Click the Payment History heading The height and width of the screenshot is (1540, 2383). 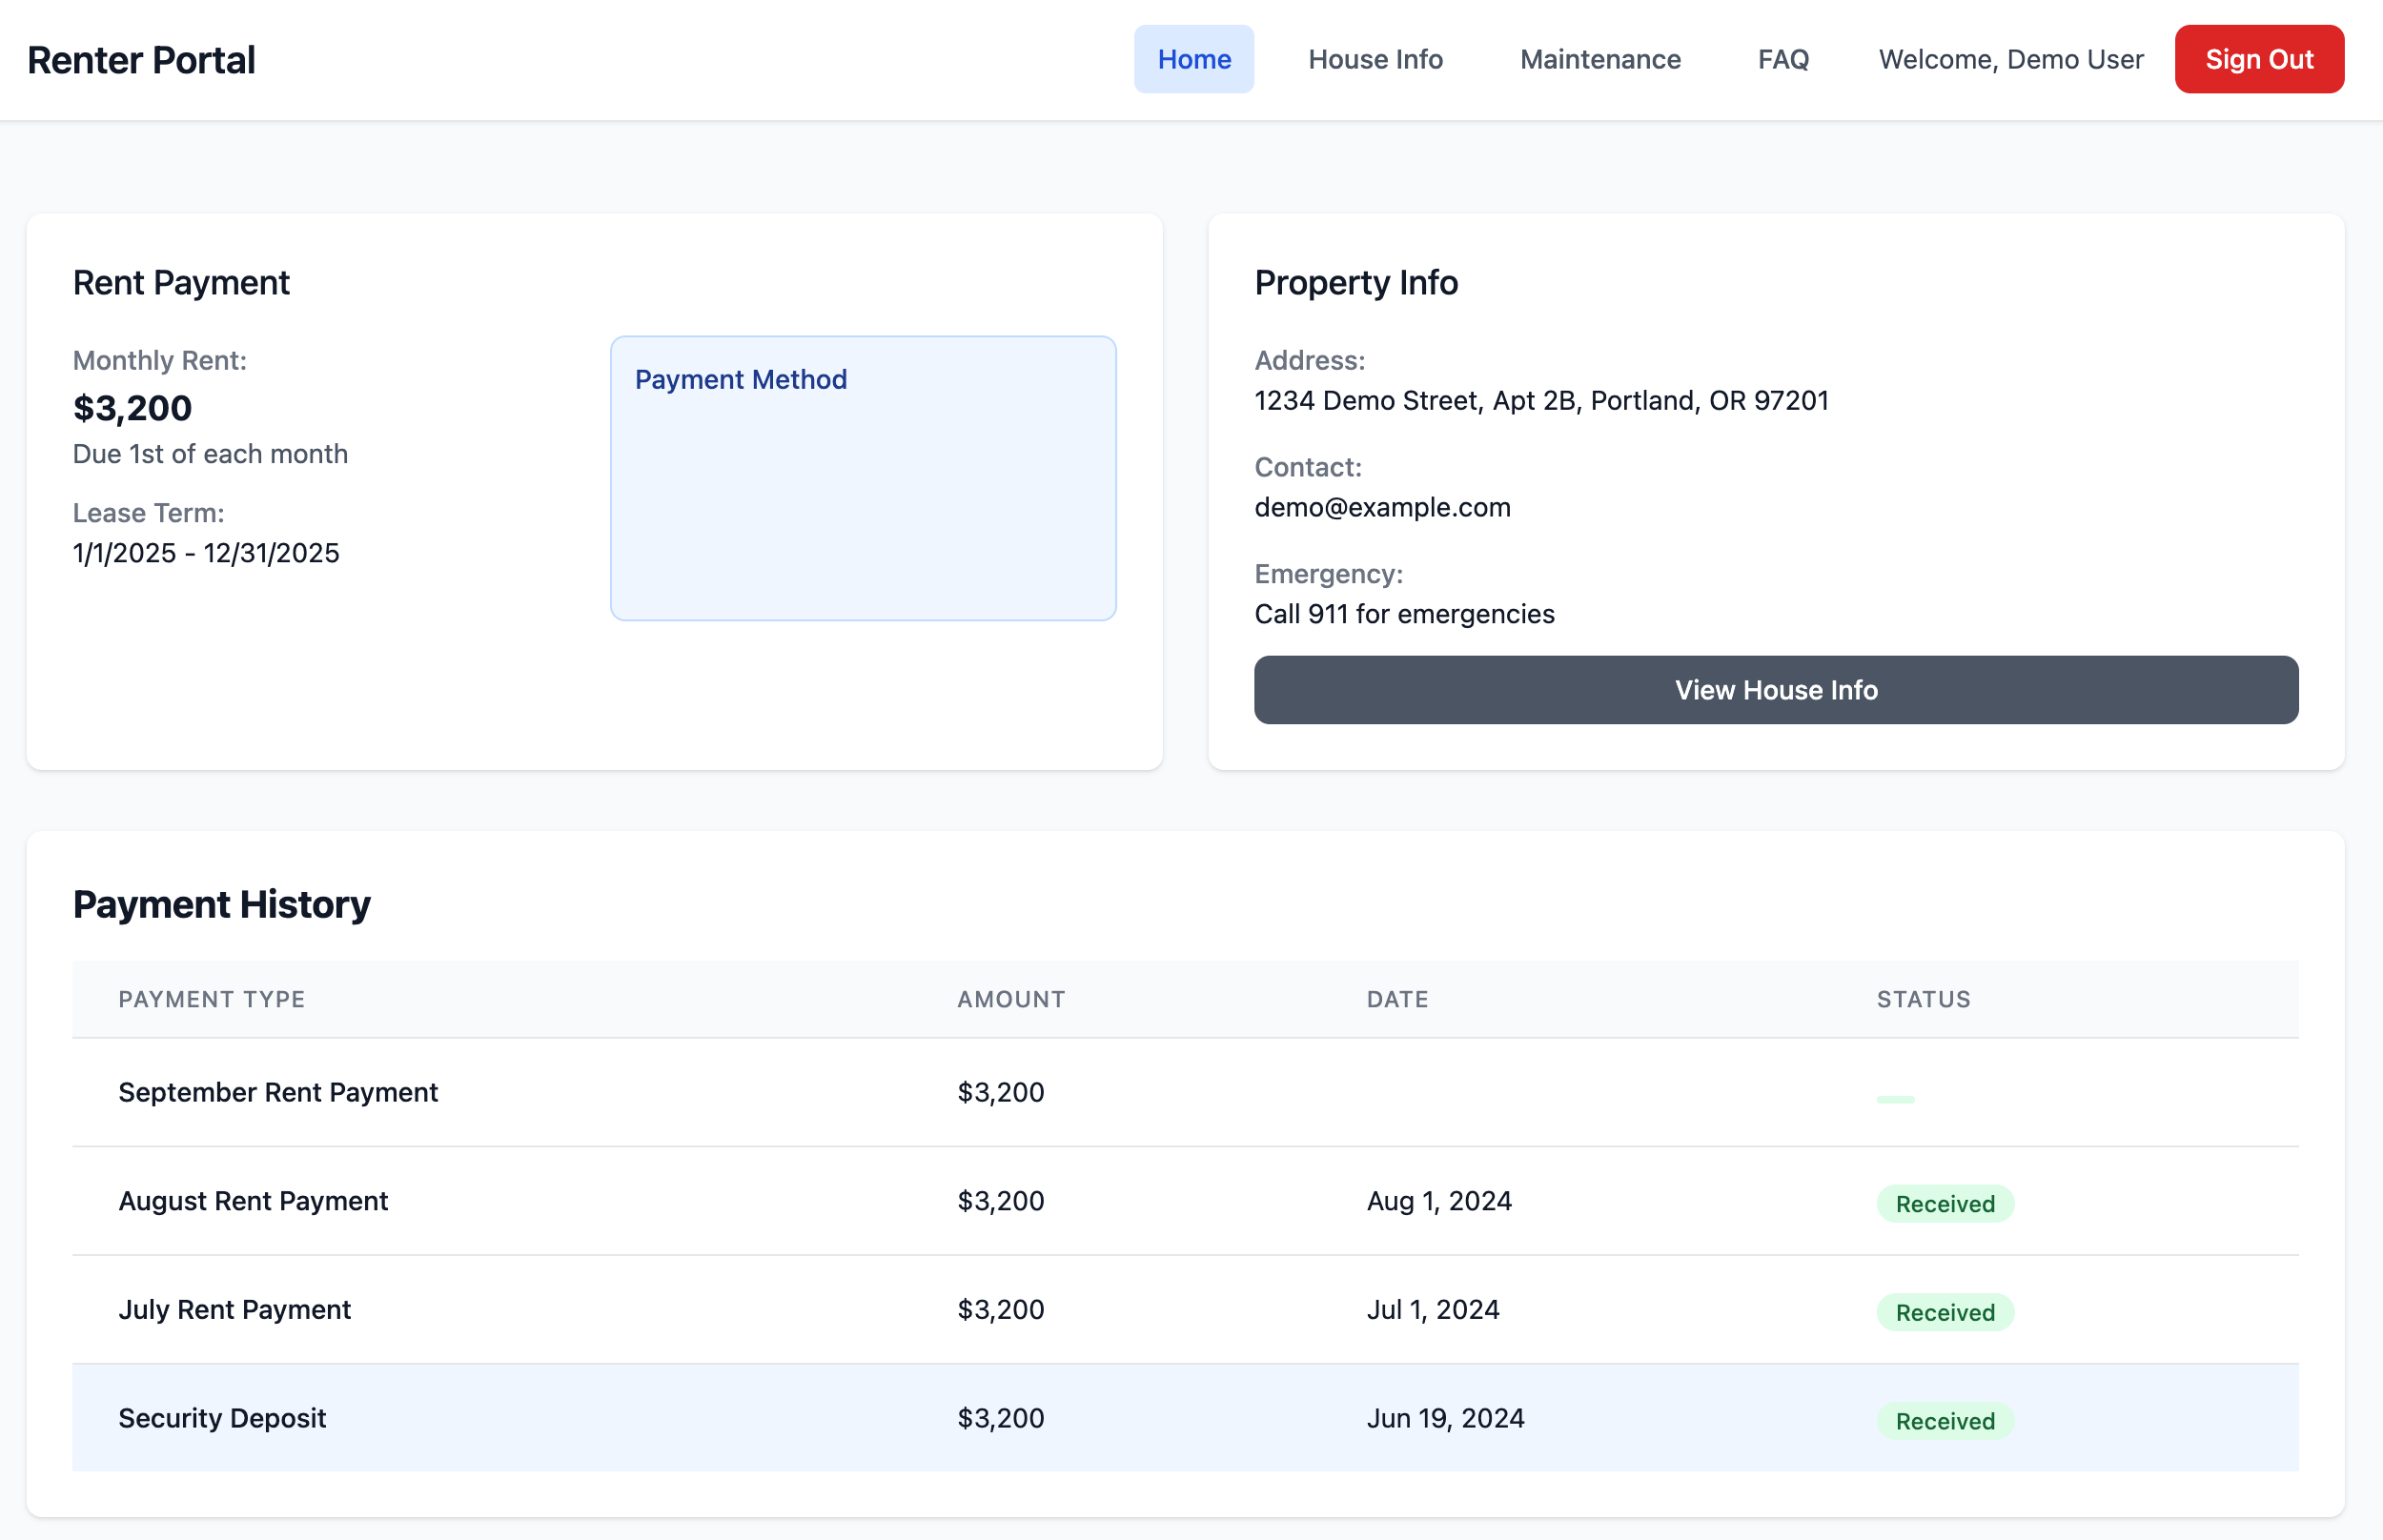[x=221, y=905]
